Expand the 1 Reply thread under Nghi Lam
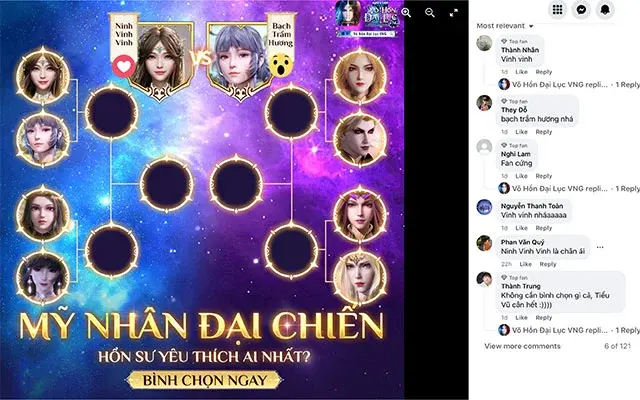640x400 pixels. (x=627, y=189)
